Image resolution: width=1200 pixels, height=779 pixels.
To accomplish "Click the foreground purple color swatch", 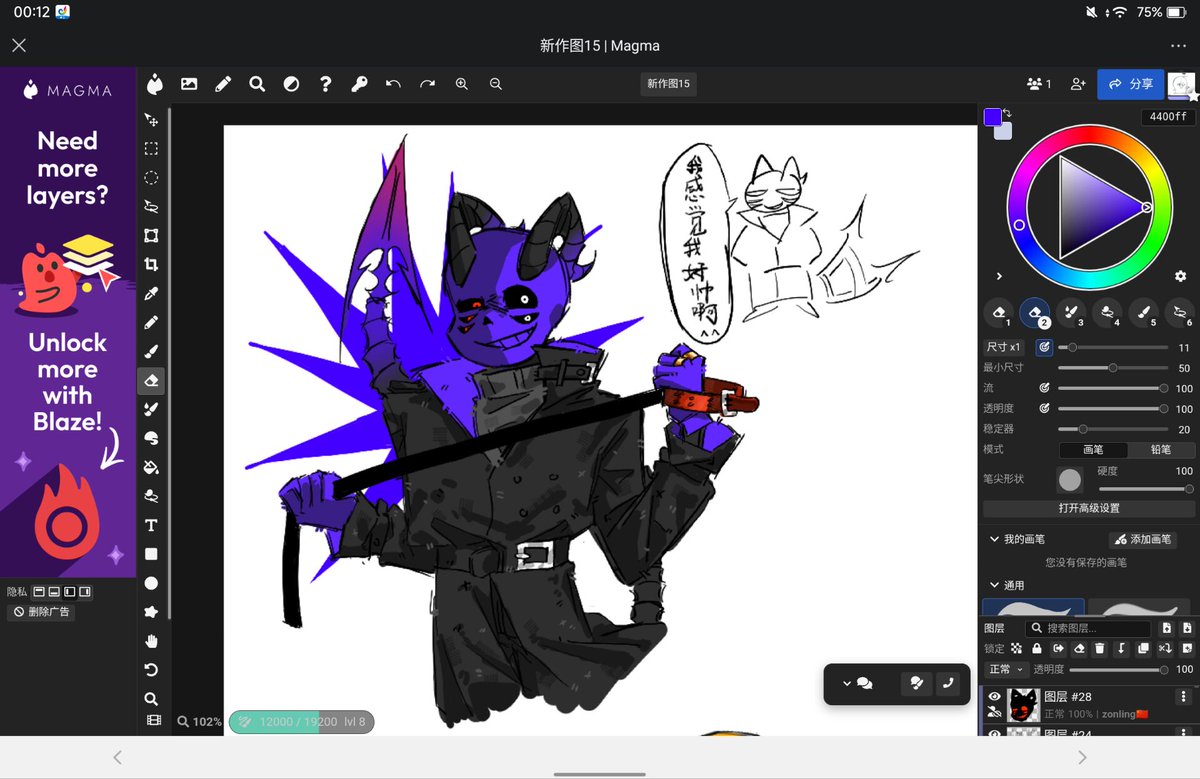I will pyautogui.click(x=992, y=117).
